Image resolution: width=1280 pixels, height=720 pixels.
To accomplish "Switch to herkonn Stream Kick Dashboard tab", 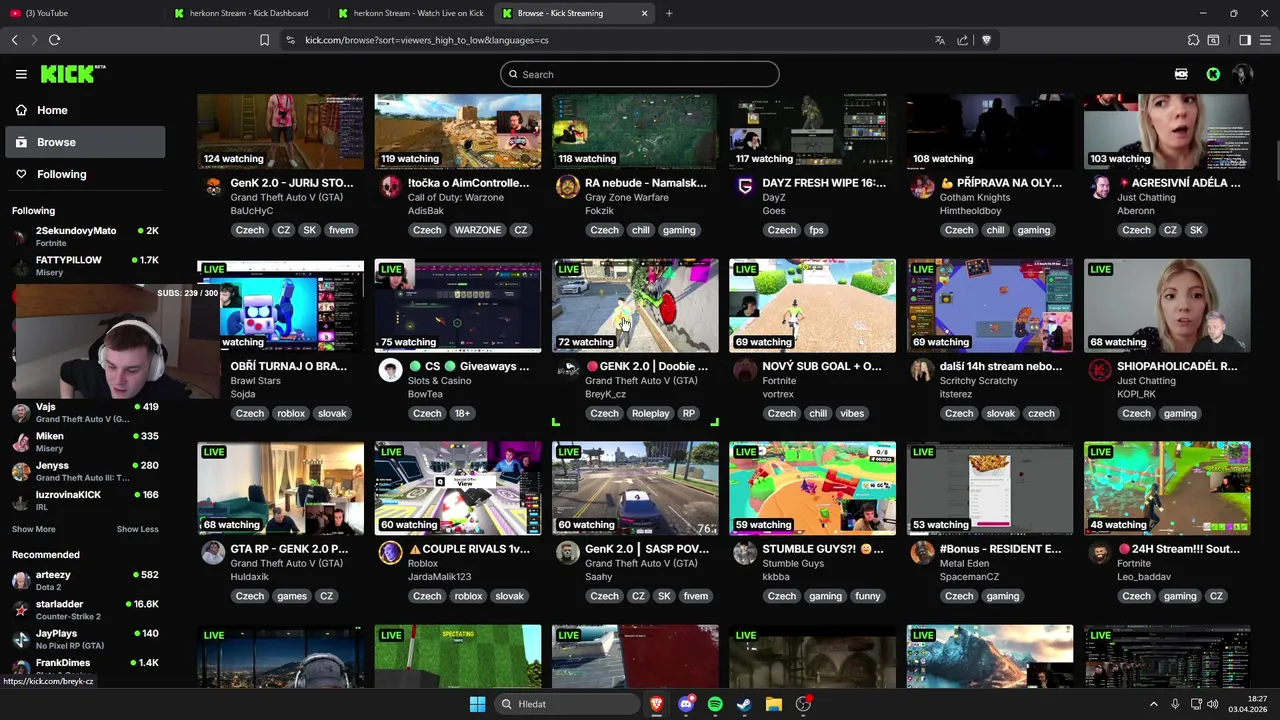I will [246, 13].
